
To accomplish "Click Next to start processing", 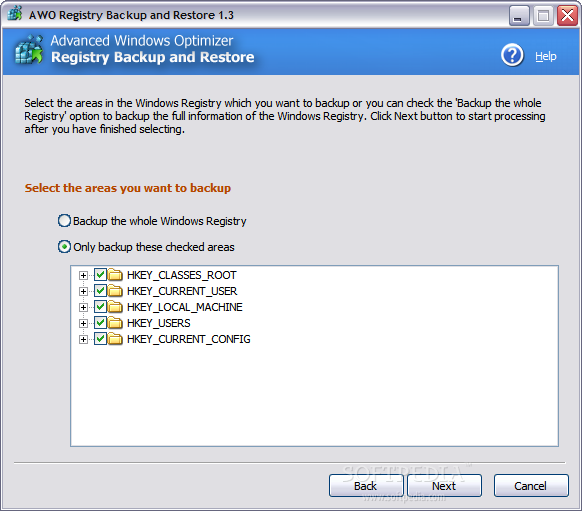I will tap(444, 485).
